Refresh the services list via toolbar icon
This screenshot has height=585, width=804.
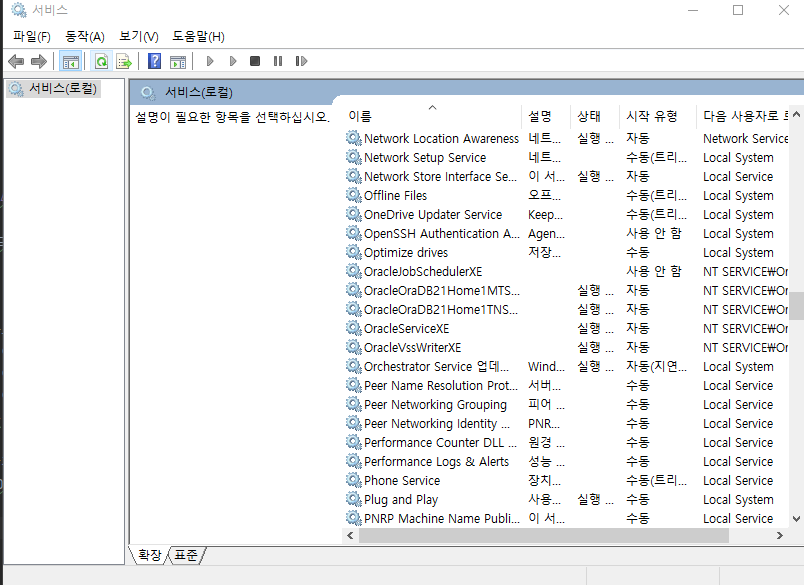pyautogui.click(x=102, y=62)
